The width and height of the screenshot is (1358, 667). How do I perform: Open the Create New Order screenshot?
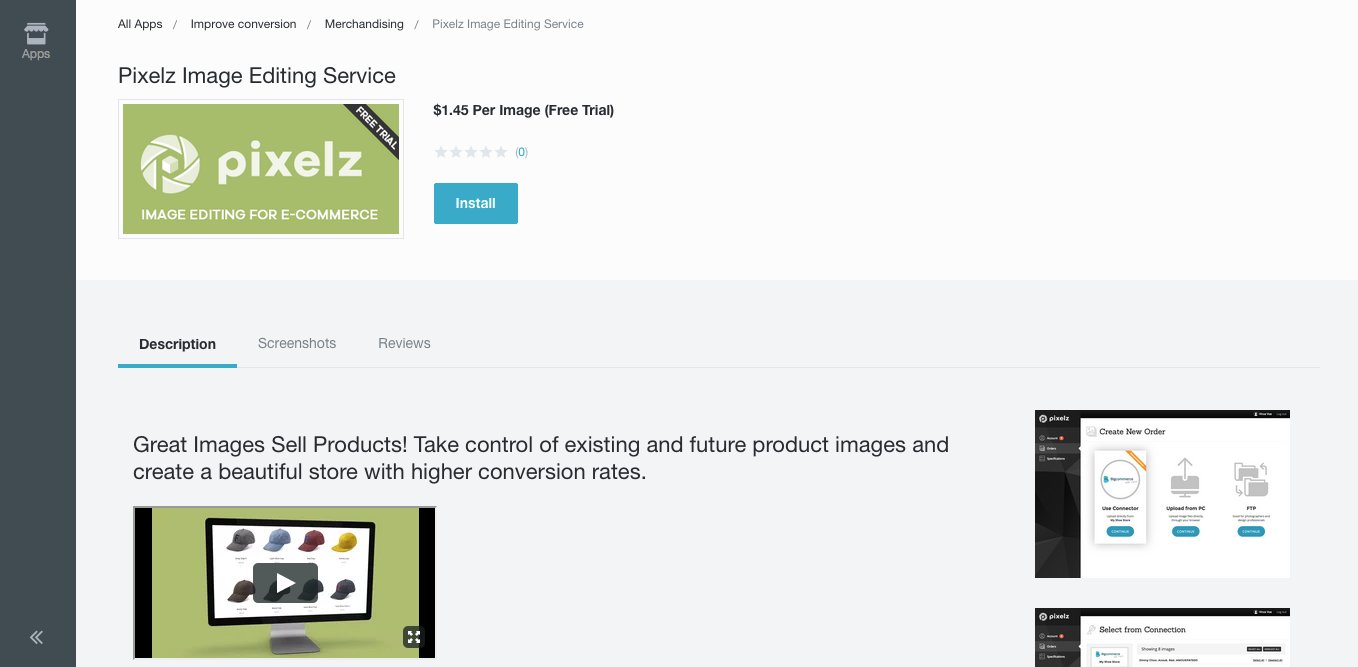click(x=1162, y=494)
